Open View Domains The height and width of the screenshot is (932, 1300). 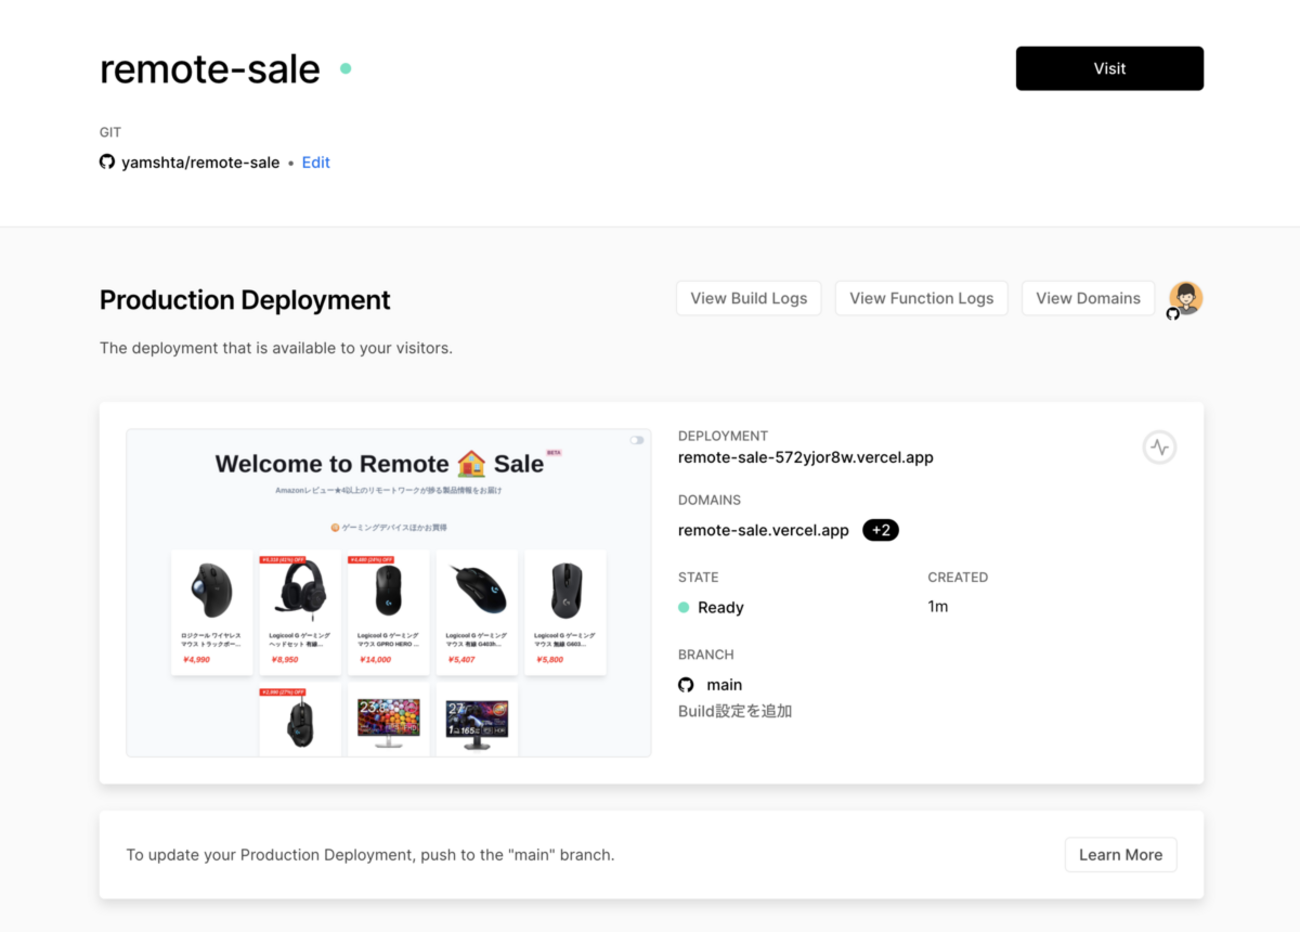point(1087,298)
